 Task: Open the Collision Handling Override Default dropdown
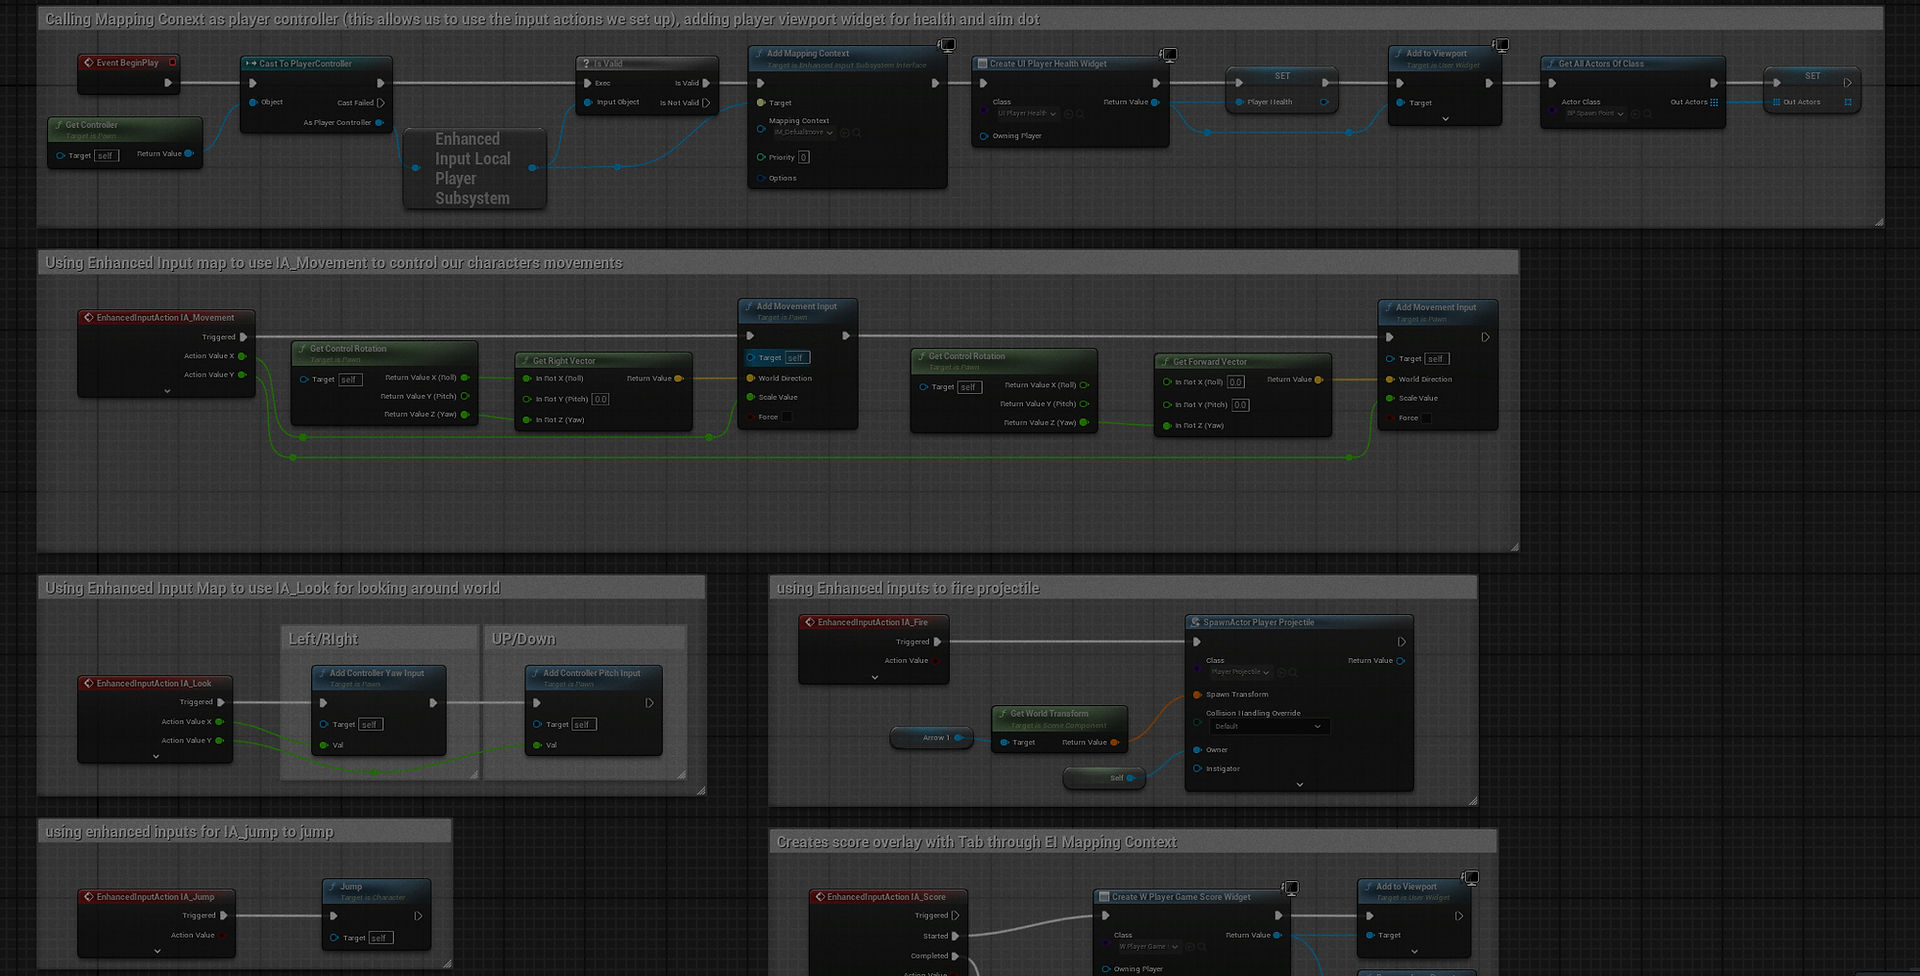point(1269,726)
